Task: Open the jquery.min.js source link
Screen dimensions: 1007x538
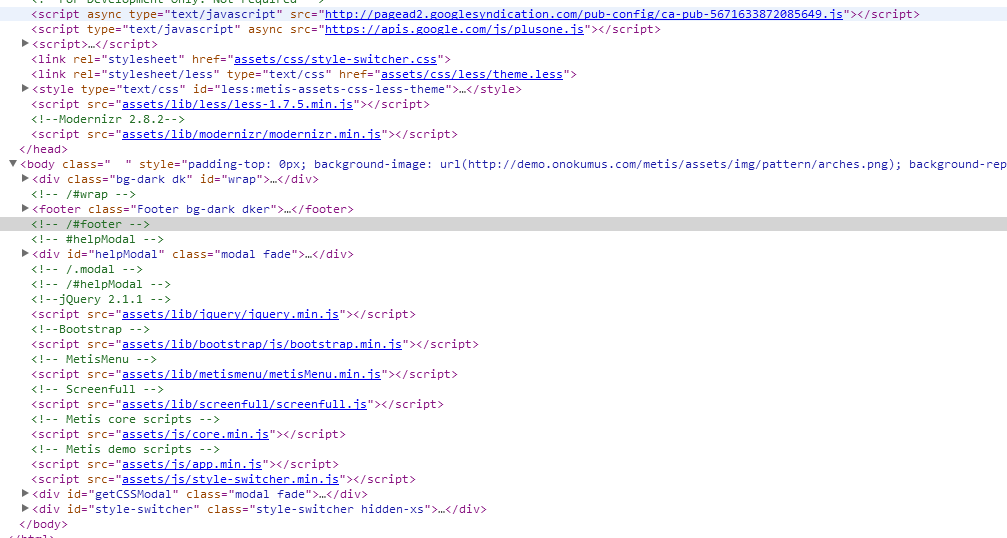Action: (230, 314)
